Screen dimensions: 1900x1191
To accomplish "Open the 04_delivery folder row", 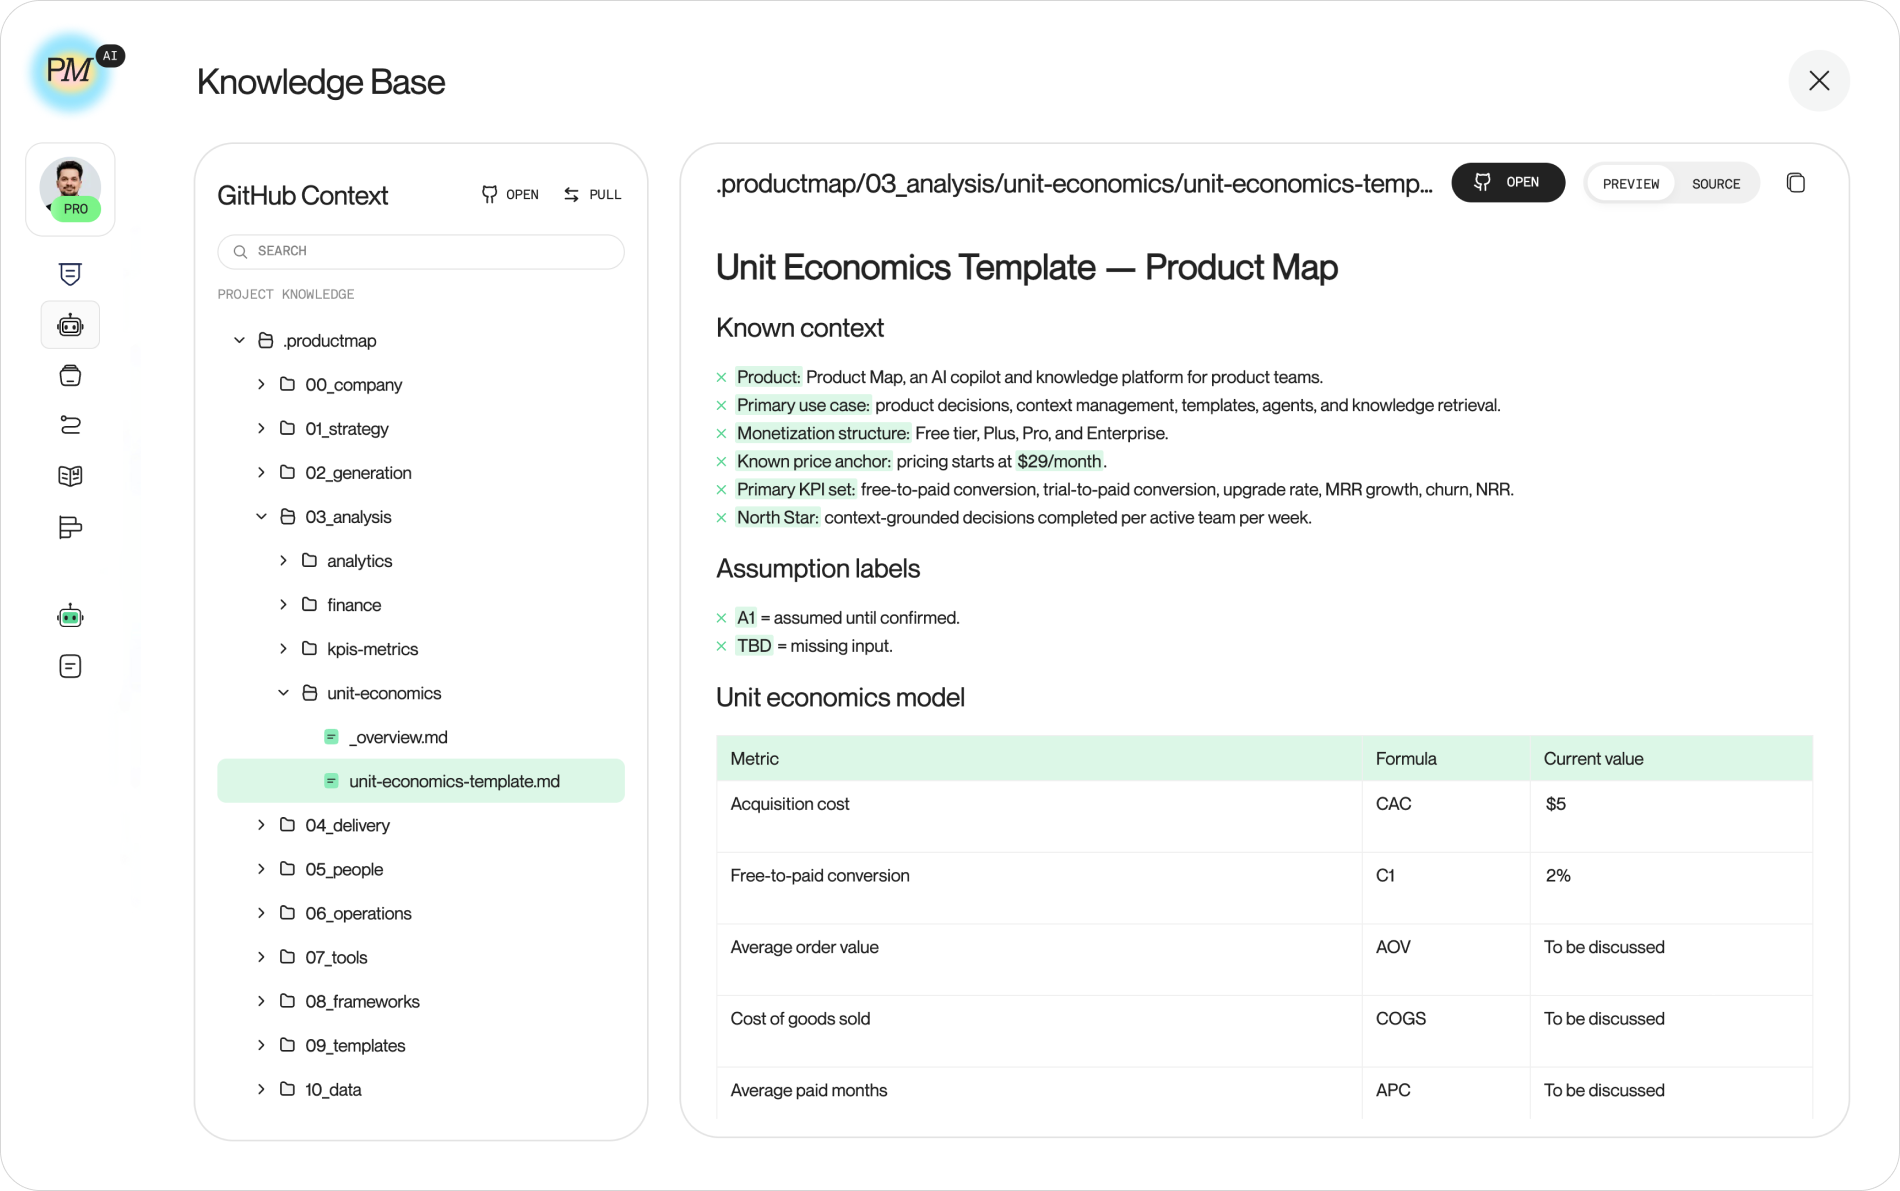I will click(421, 825).
